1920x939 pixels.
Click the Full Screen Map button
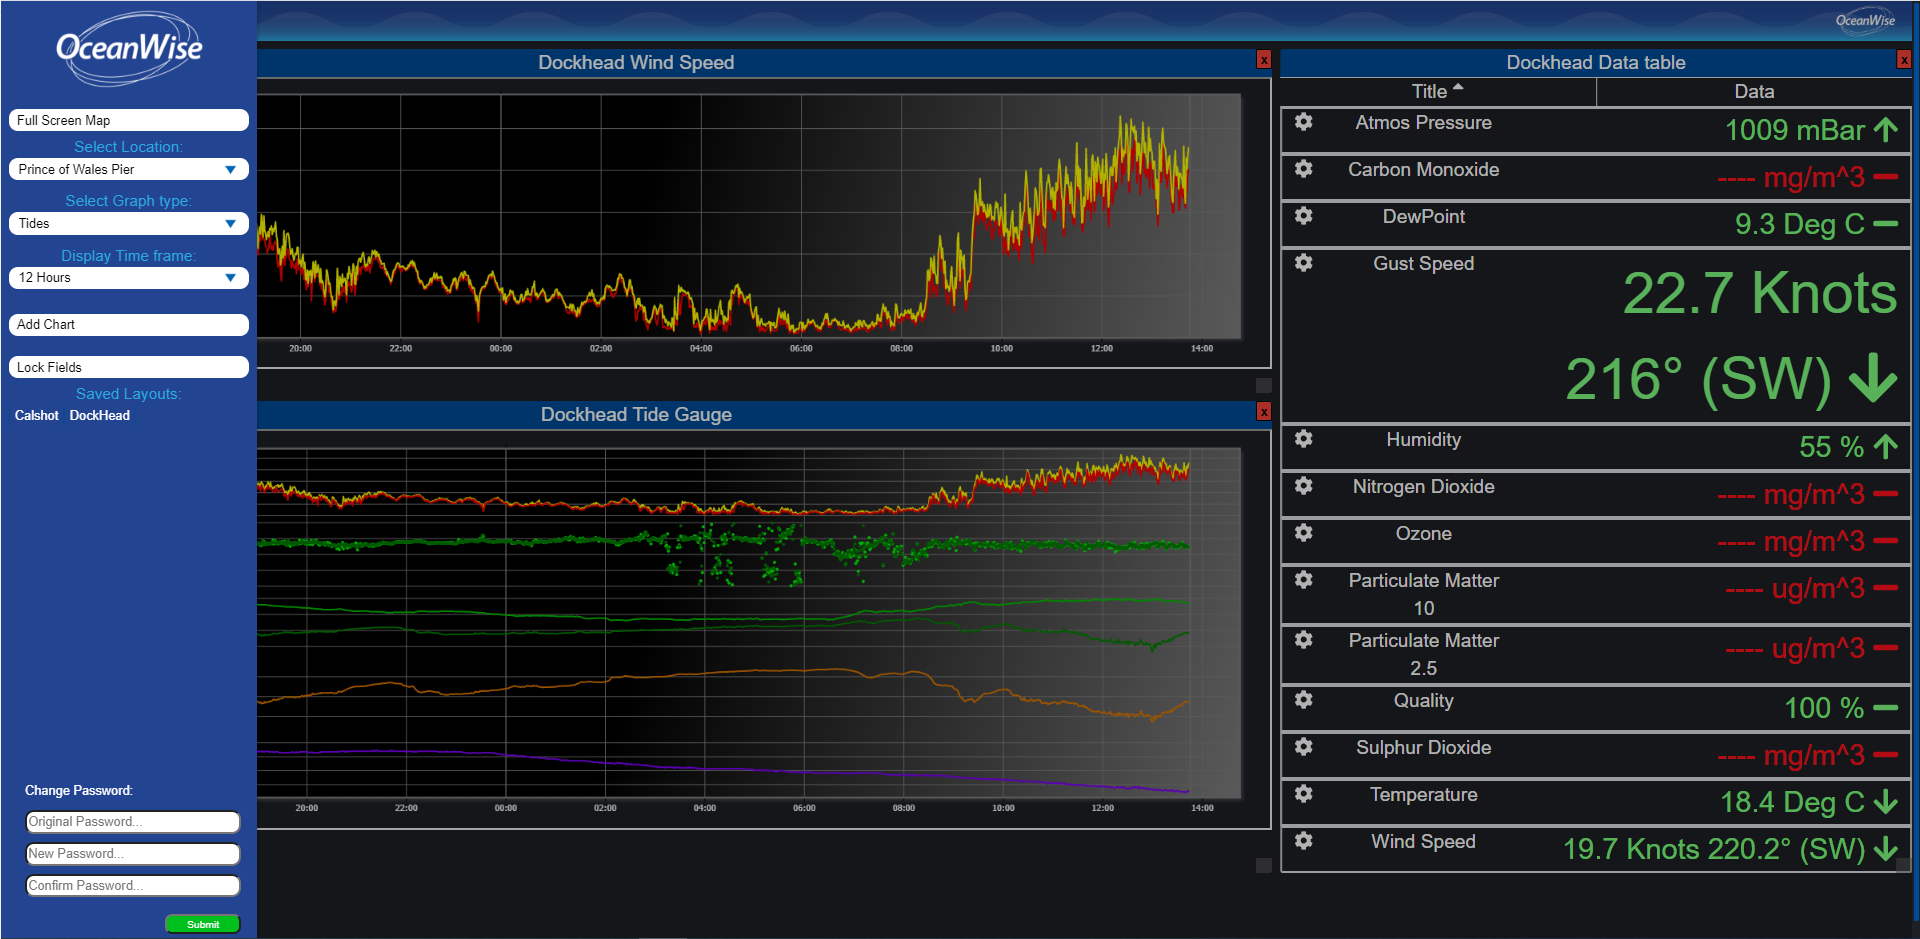click(128, 120)
